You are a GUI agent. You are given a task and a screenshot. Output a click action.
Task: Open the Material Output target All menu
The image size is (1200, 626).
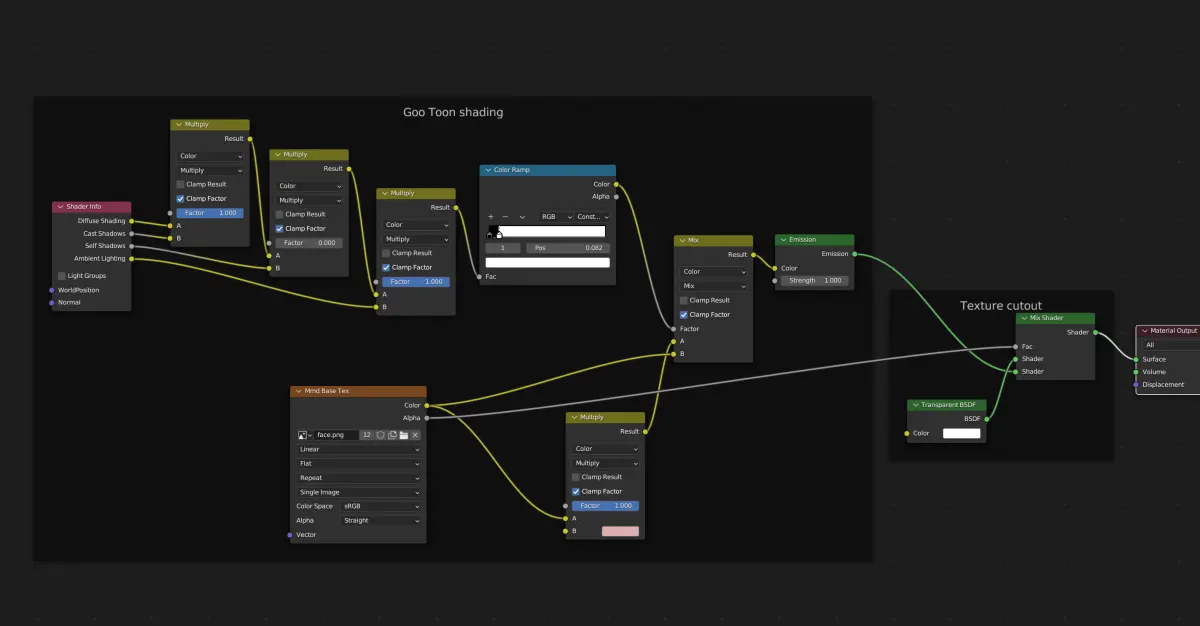coord(1170,345)
